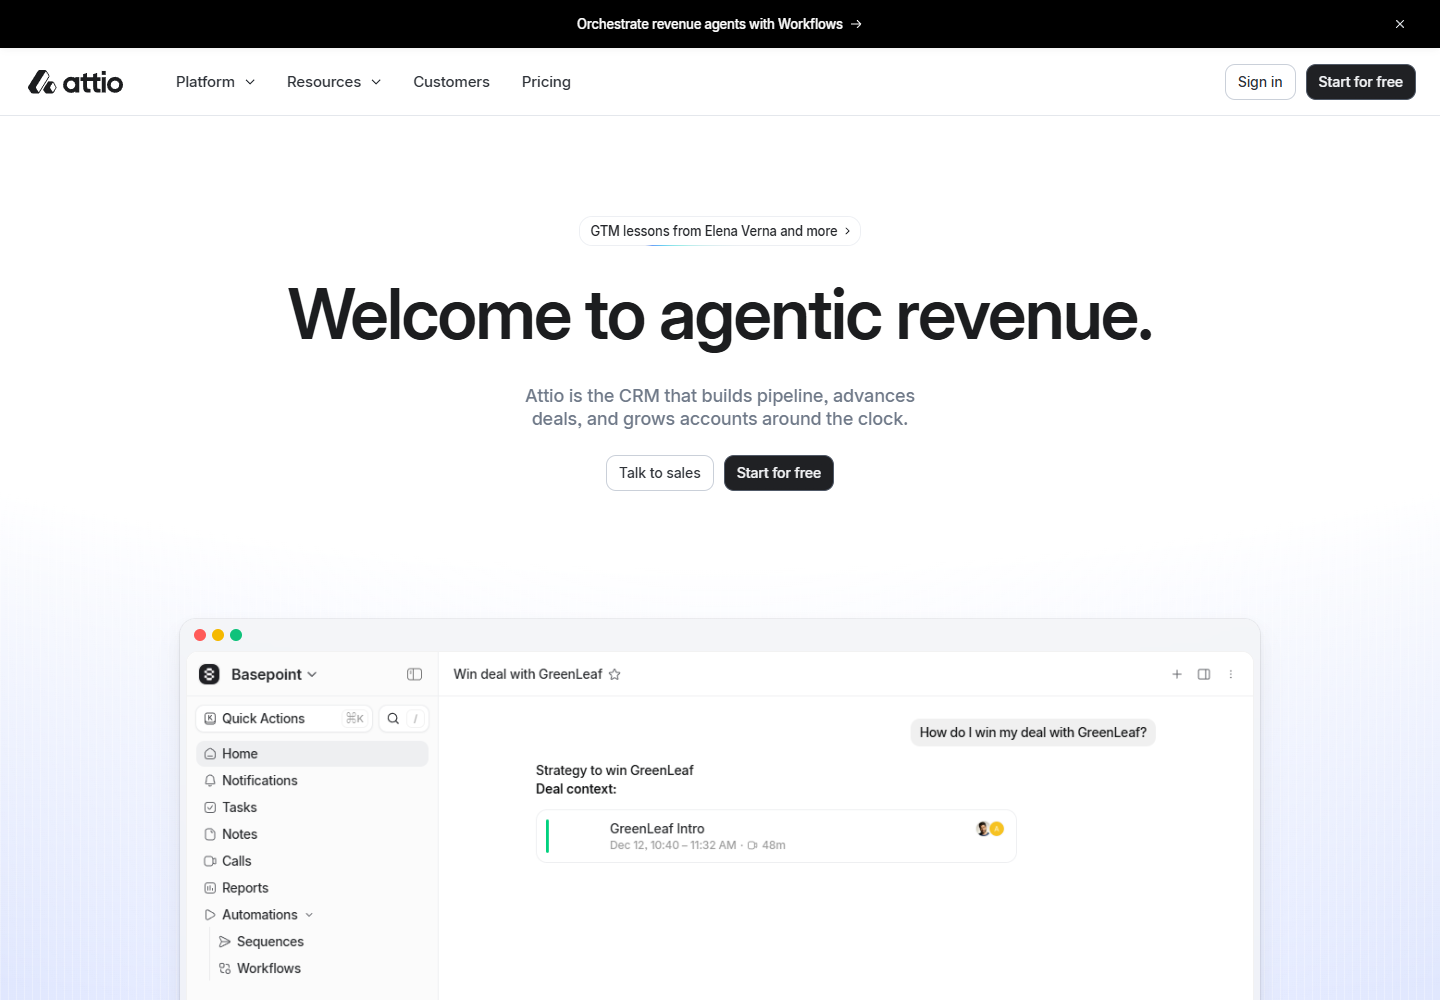Select Home in the sidebar

coord(312,754)
